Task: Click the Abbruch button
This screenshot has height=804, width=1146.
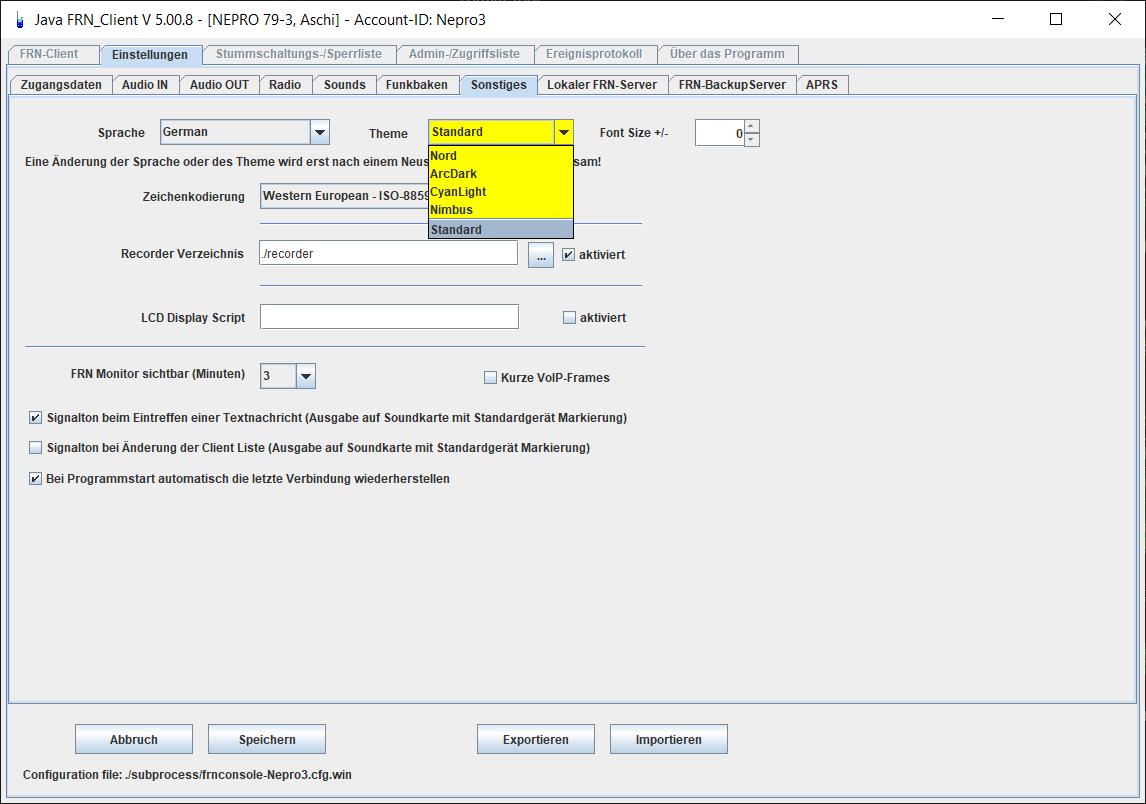Action: point(134,739)
